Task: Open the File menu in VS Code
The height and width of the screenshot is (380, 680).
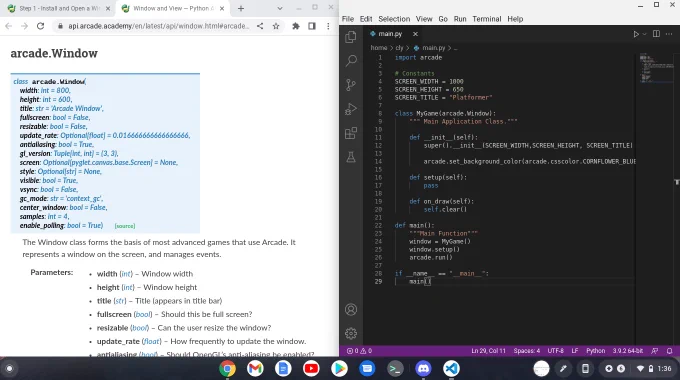Action: [x=348, y=19]
